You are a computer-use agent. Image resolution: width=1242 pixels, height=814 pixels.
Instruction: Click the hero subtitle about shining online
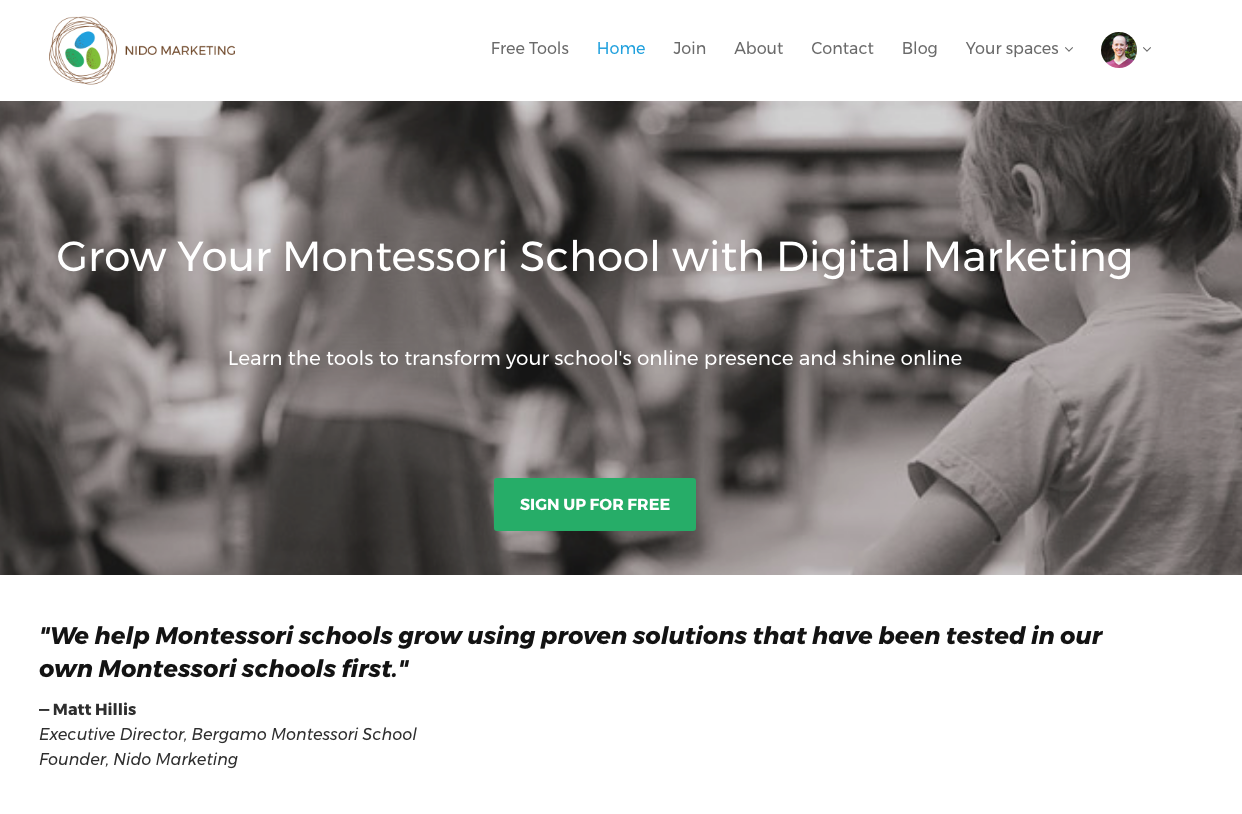coord(595,358)
